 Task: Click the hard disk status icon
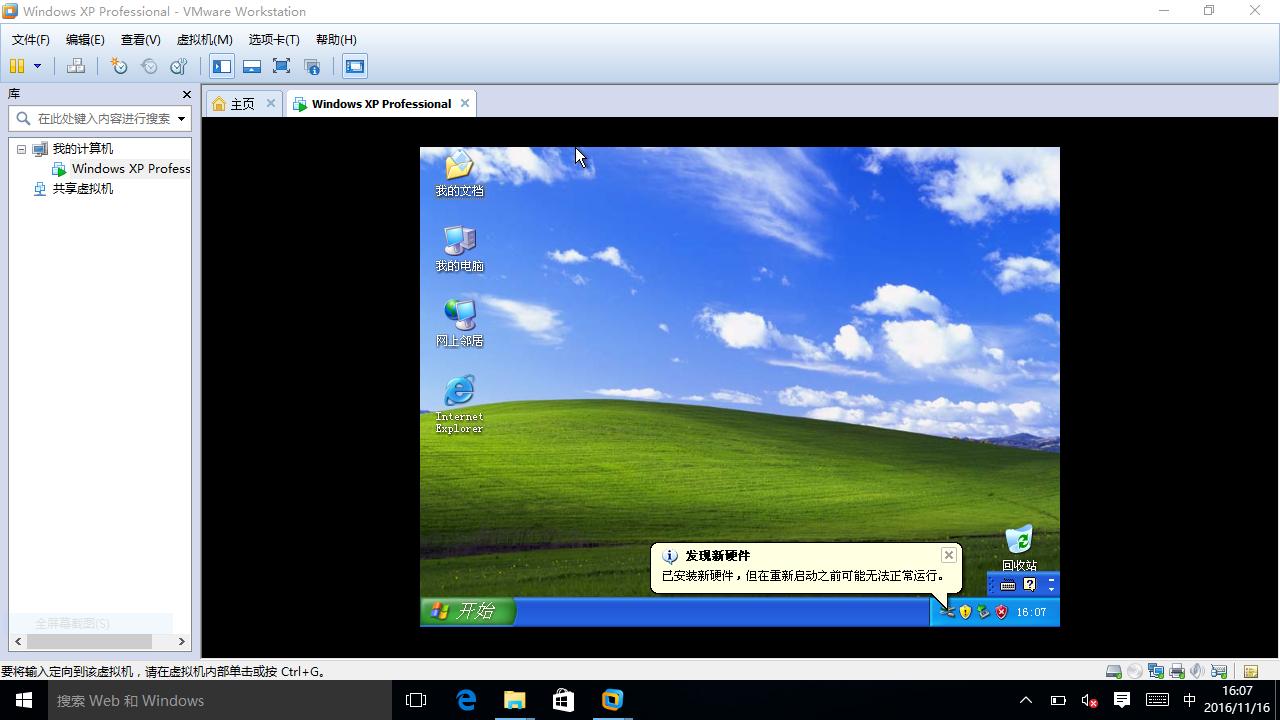point(1113,670)
